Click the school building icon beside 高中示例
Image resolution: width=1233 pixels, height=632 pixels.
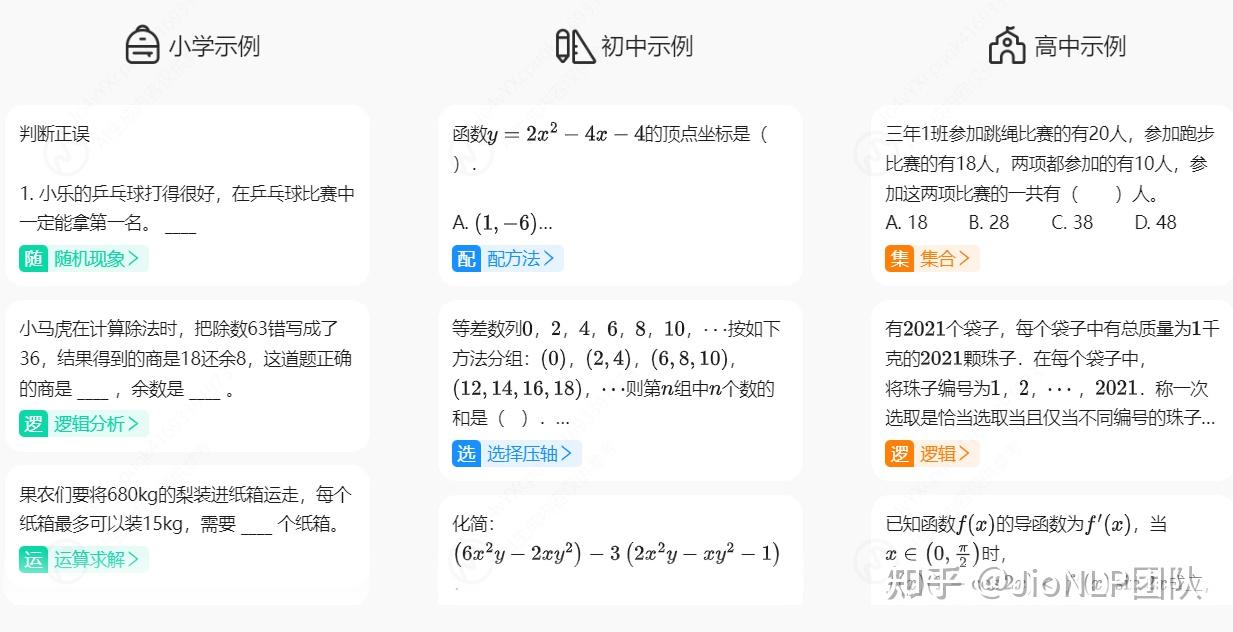tap(1007, 46)
